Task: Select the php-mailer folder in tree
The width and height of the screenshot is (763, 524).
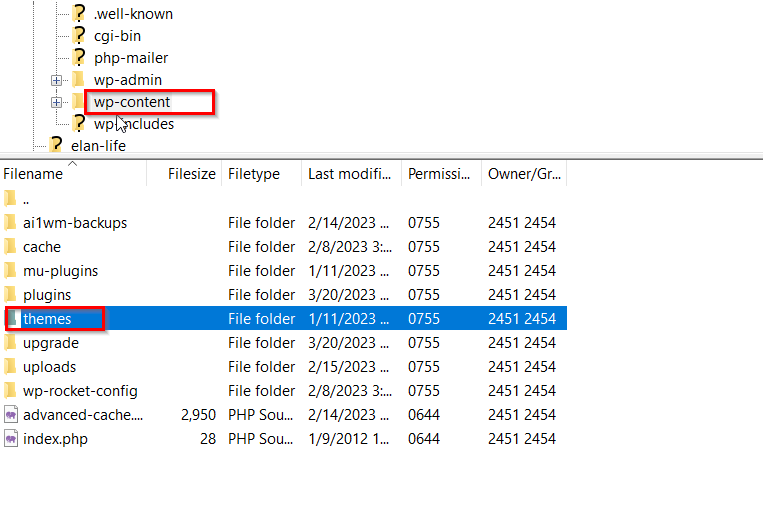Action: coord(131,58)
